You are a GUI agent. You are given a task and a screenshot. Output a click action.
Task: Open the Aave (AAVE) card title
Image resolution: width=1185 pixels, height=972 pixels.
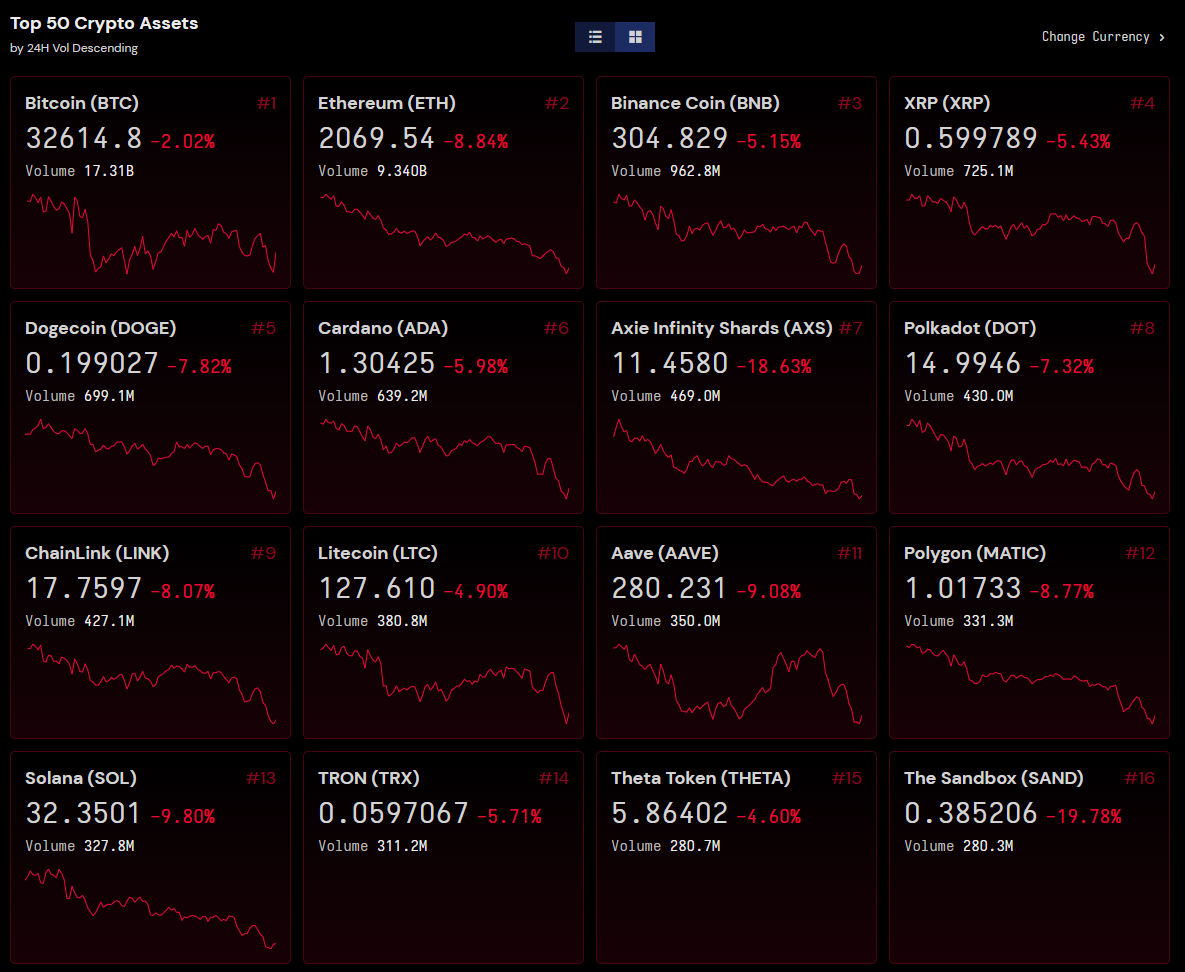[665, 553]
